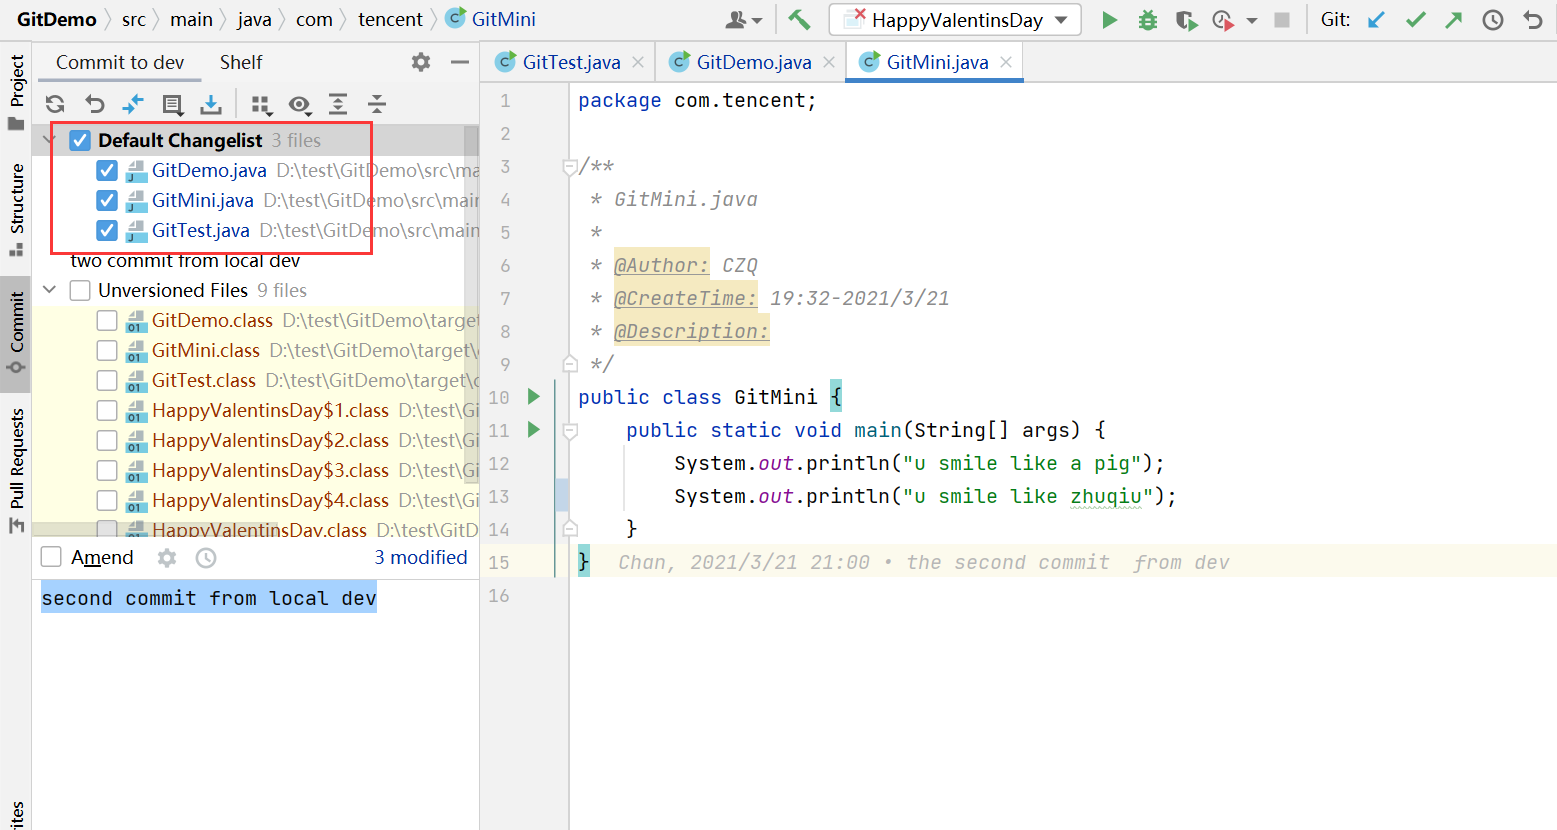Open the Project tool window tab
The image size is (1557, 830).
pyautogui.click(x=16, y=92)
